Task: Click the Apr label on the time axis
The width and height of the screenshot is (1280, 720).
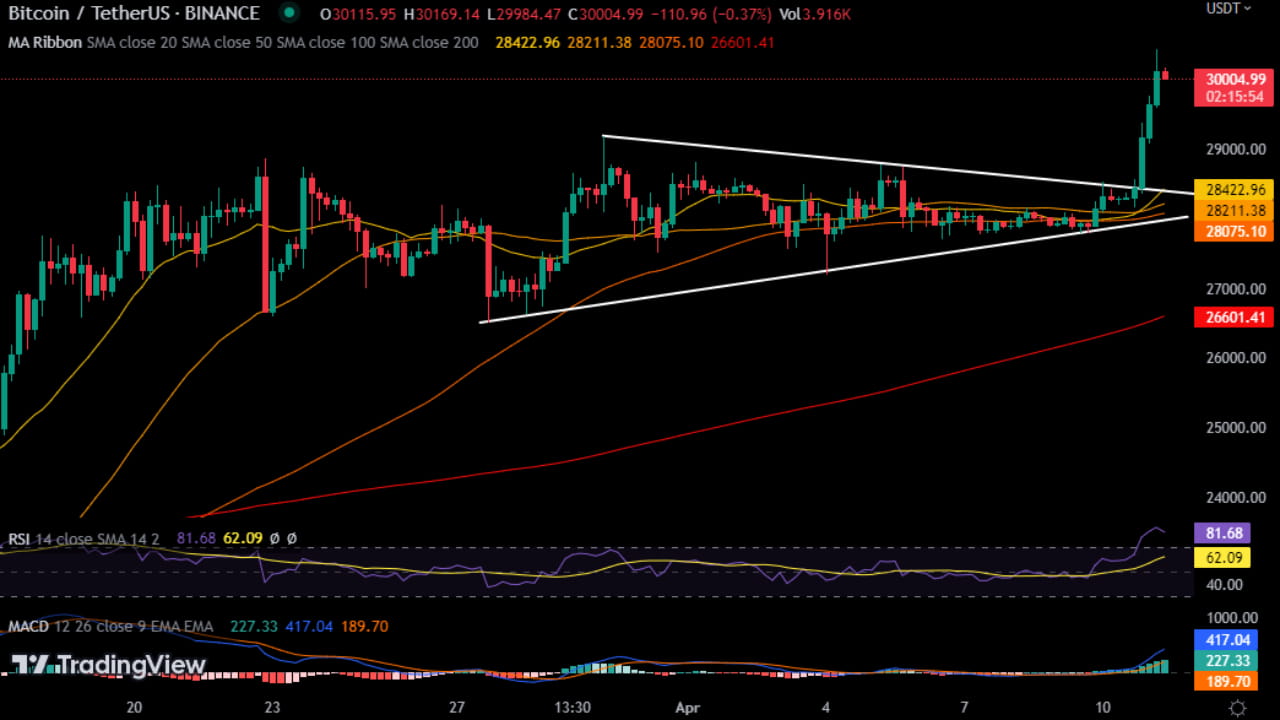Action: (x=687, y=707)
